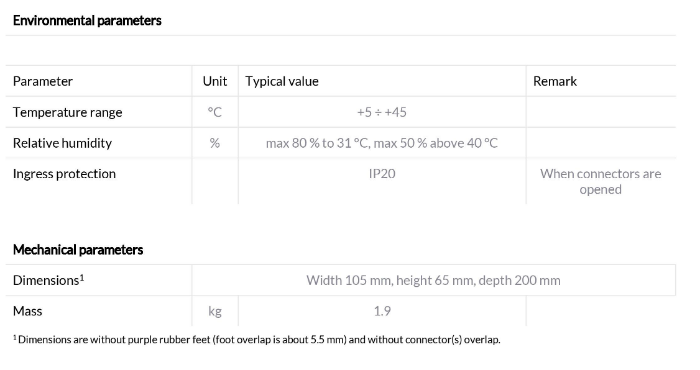Click the 'Mechanical parameters' heading
The image size is (700, 370).
[78, 249]
